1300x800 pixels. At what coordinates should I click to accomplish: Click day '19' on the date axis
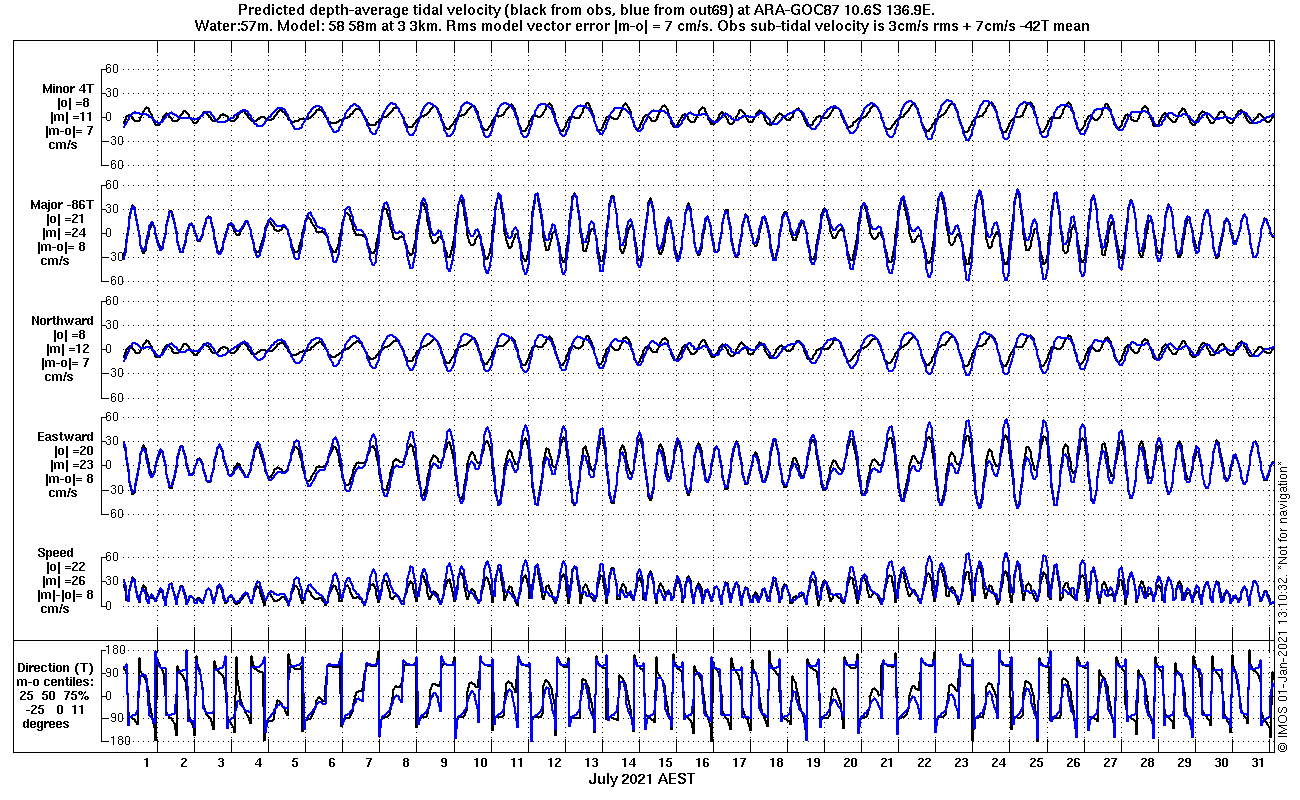tap(813, 762)
